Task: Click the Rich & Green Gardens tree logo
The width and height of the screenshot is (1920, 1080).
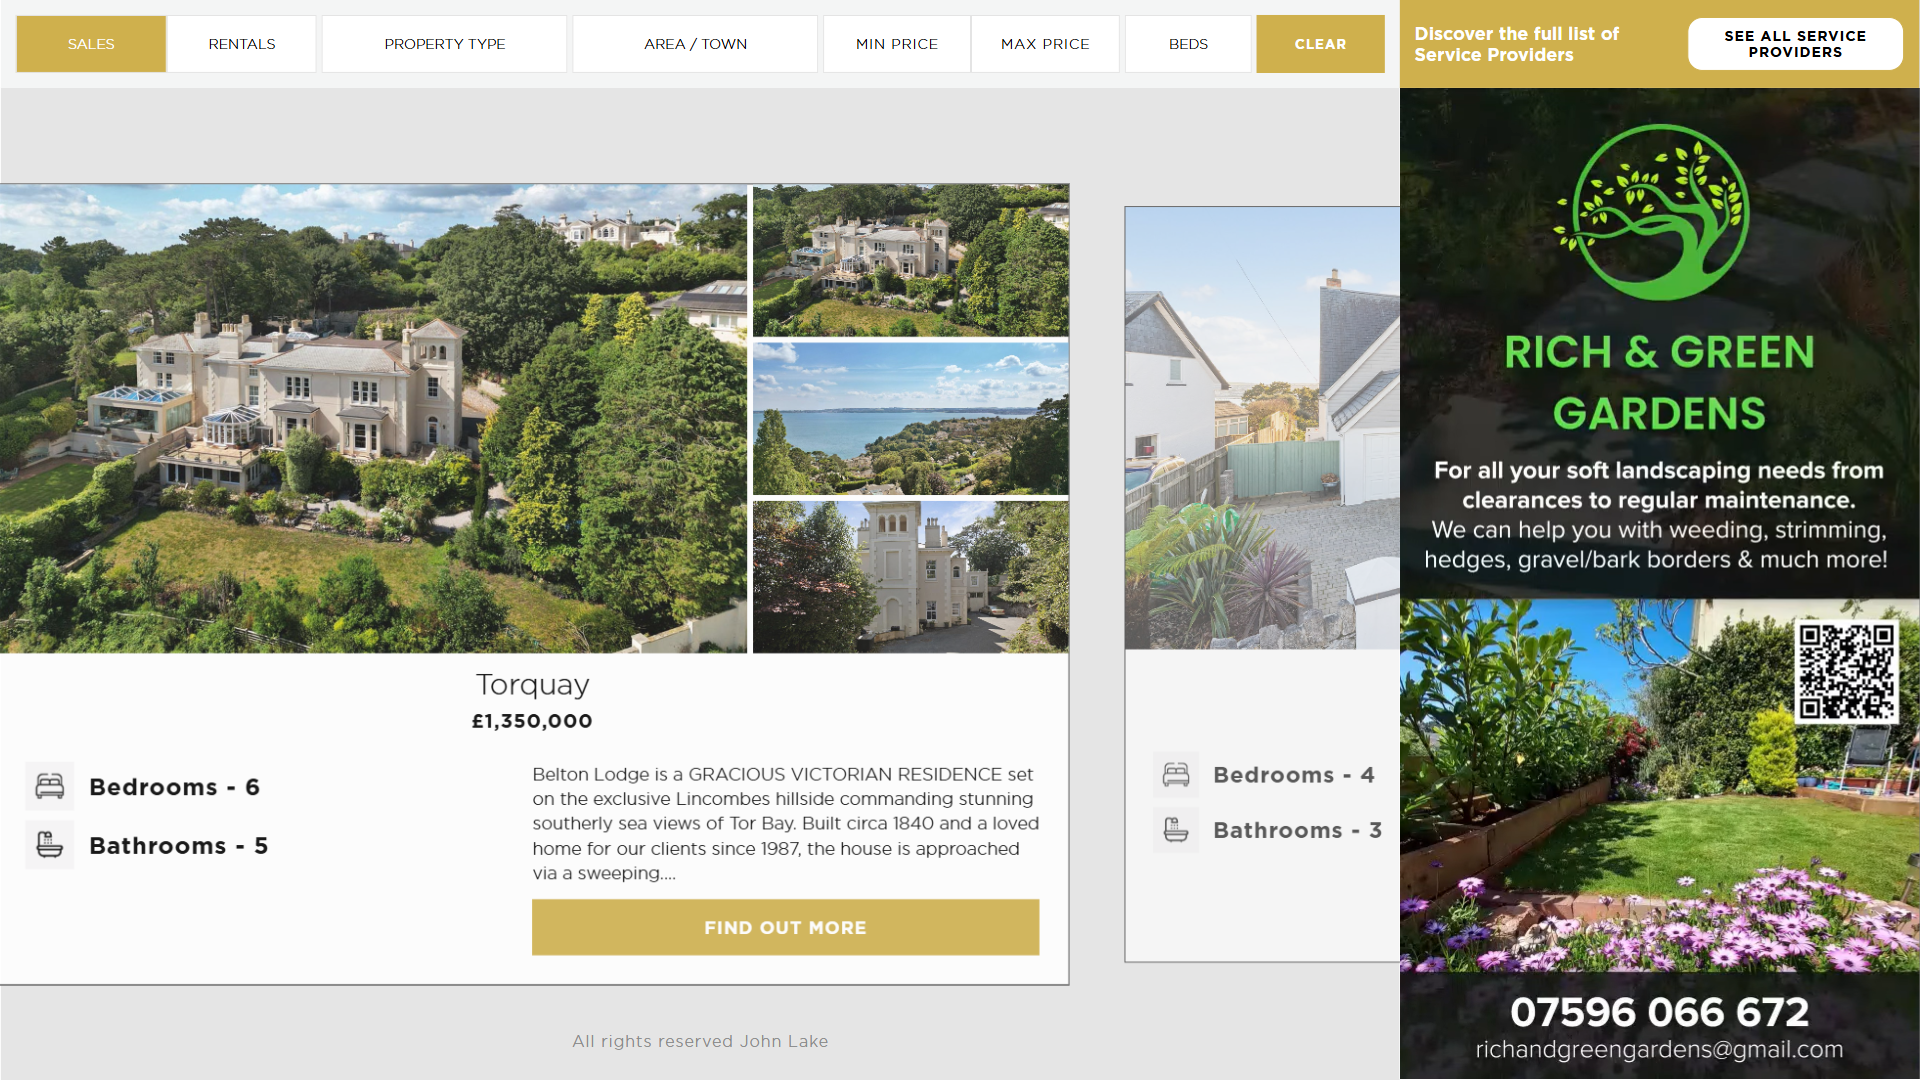Action: (x=1659, y=212)
